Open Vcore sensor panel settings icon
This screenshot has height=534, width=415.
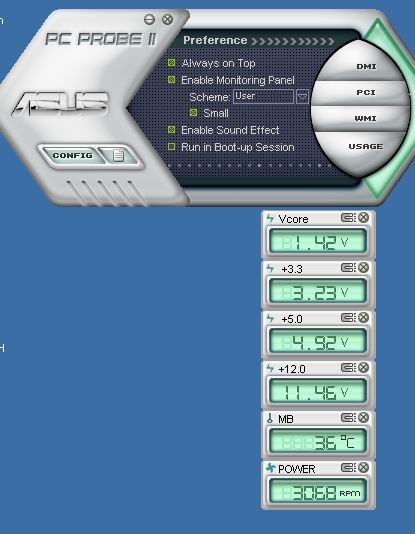pos(348,218)
